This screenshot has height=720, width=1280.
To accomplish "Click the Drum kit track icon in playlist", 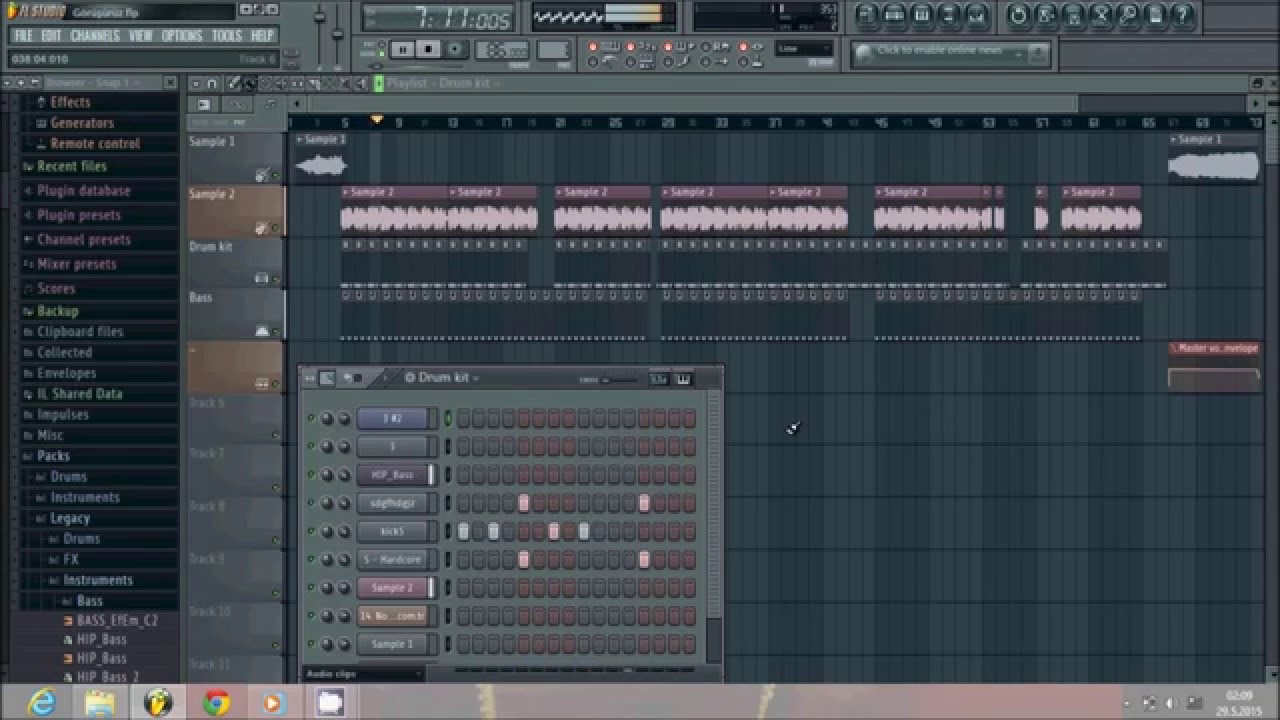I will click(x=262, y=278).
